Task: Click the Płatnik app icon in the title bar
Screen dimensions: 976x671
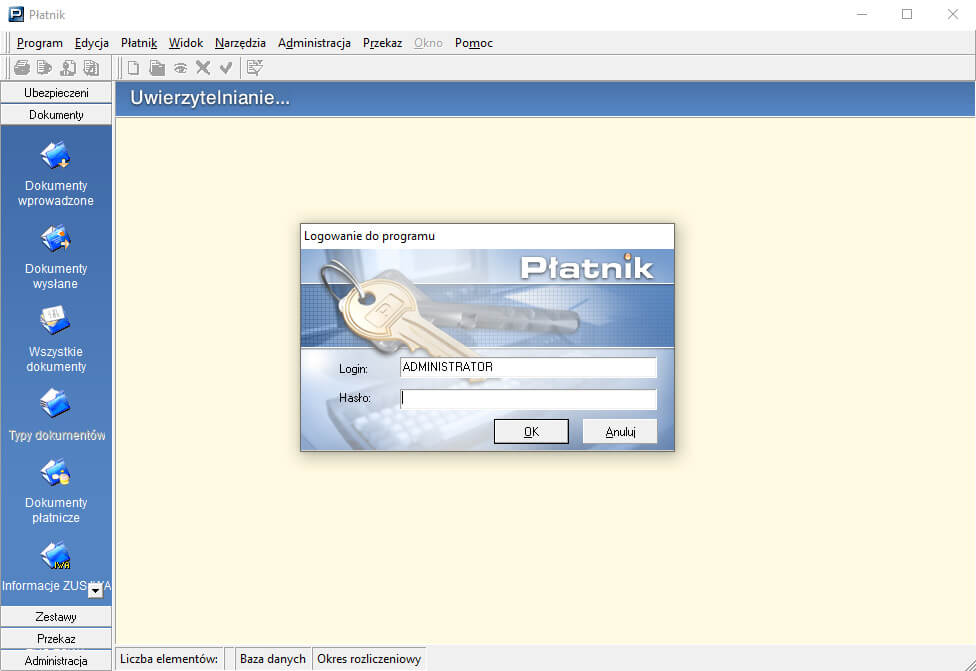Action: 16,14
